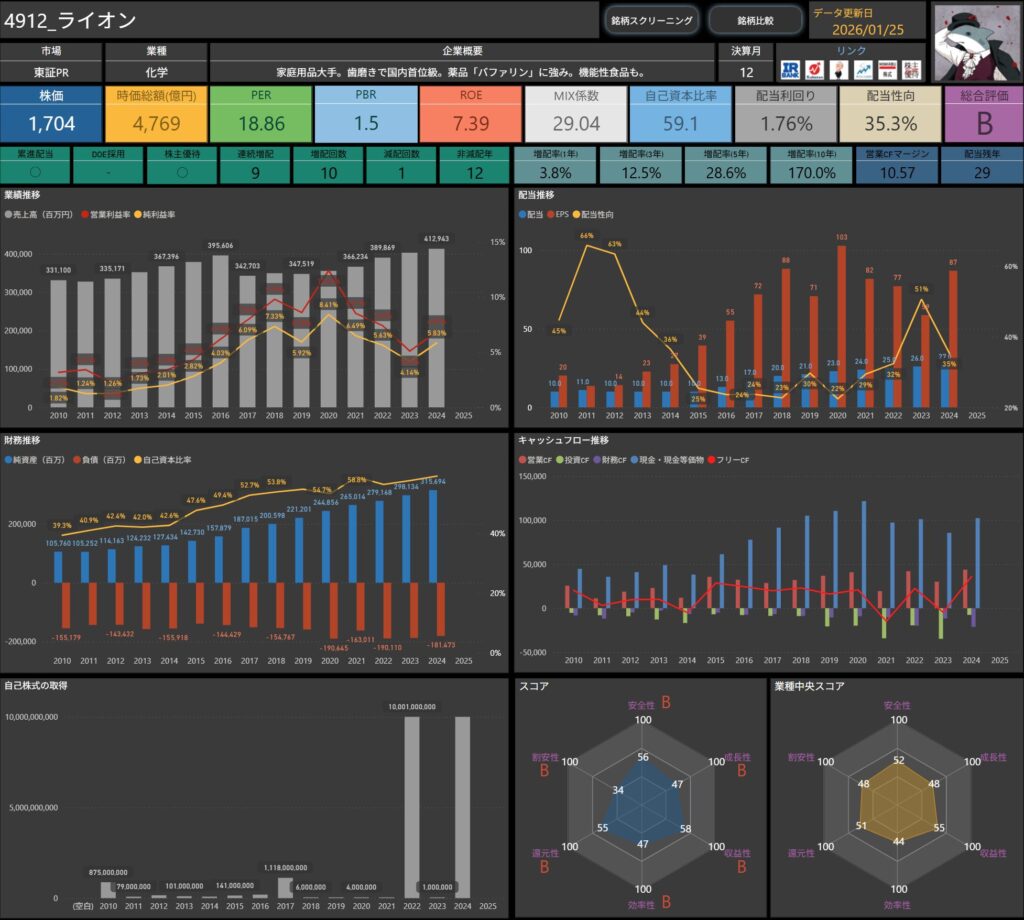Click the bald man portrait link icon
Image resolution: width=1024 pixels, height=920 pixels.
pos(838,70)
